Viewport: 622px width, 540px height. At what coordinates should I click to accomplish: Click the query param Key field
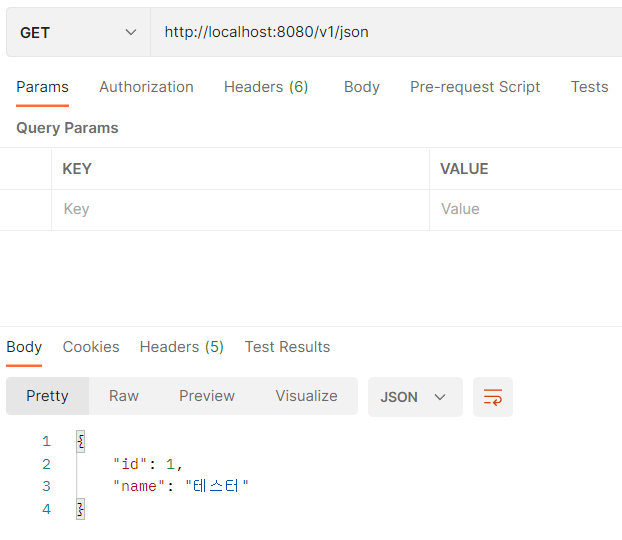point(240,209)
